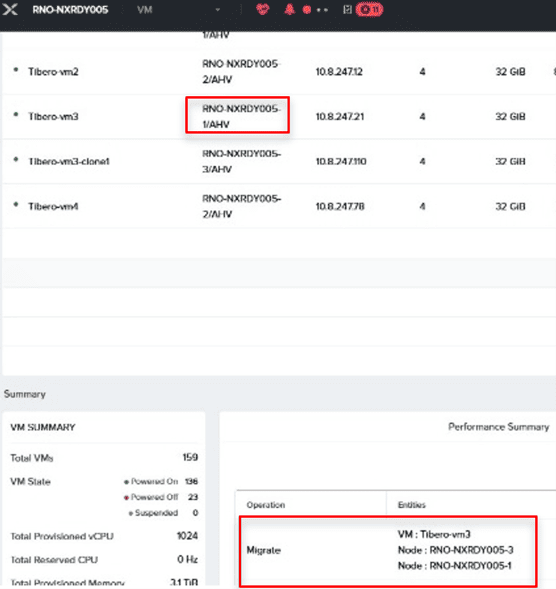The height and width of the screenshot is (589, 556).
Task: Open the VM view dropdown
Action: (x=178, y=10)
